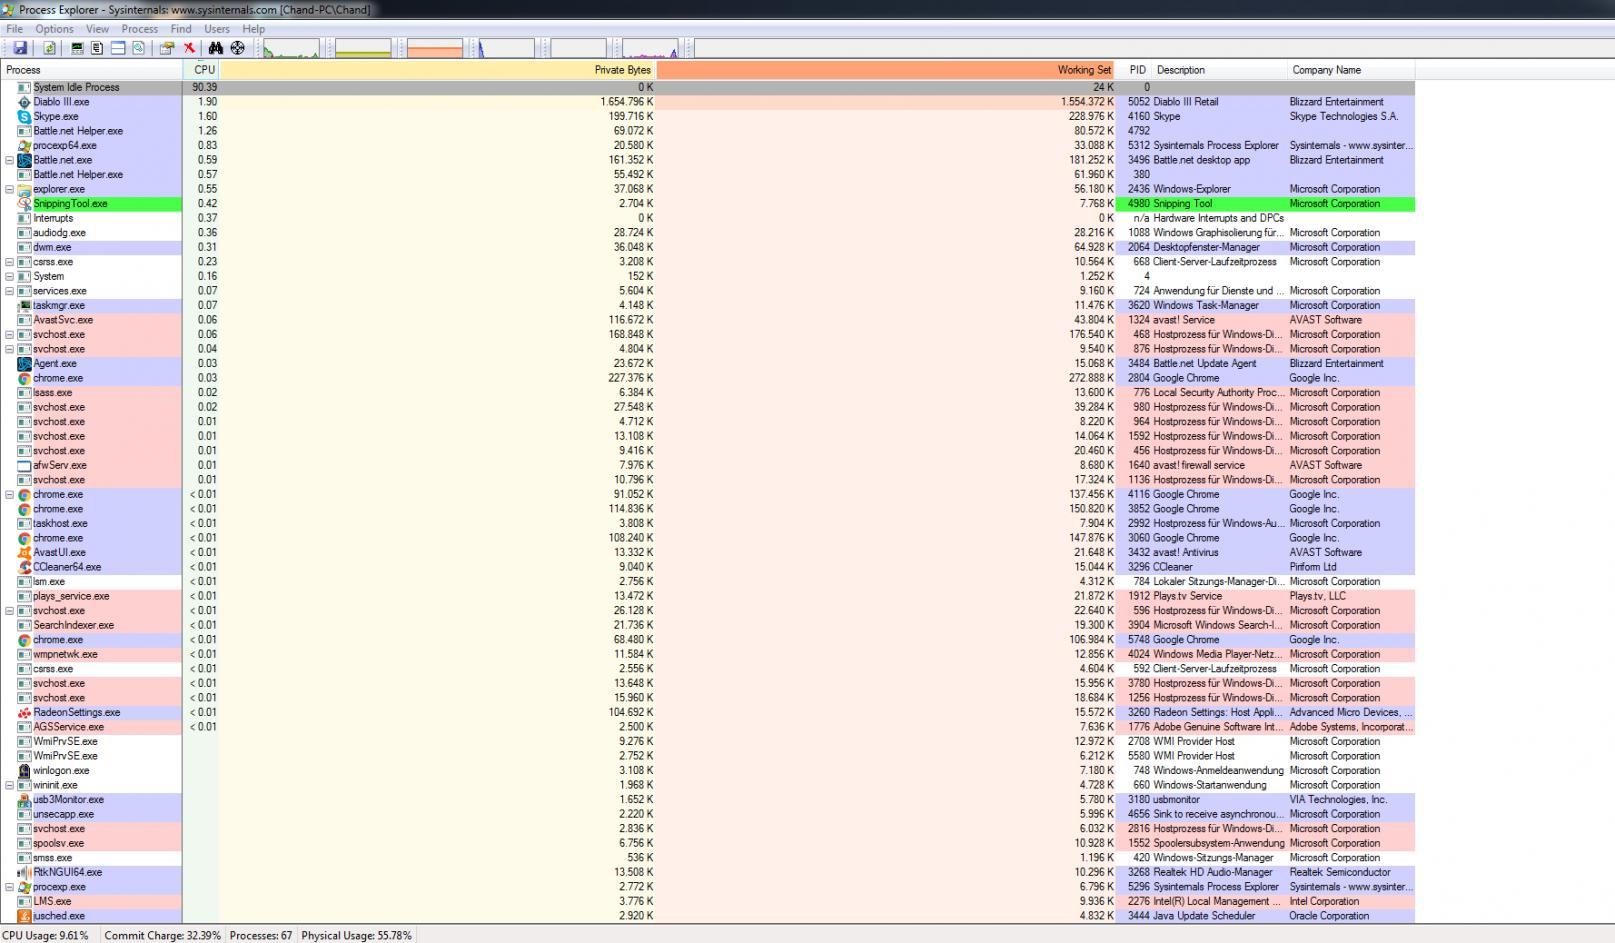This screenshot has width=1615, height=943.
Task: Select the Interrupts row
Action: 707,218
